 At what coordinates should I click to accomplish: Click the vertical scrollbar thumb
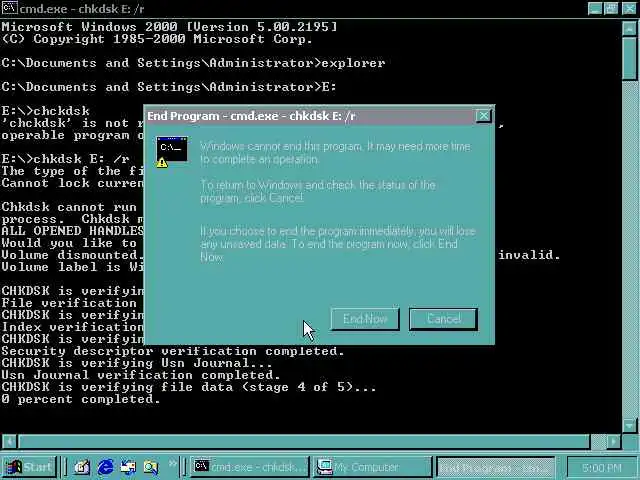pyautogui.click(x=629, y=58)
